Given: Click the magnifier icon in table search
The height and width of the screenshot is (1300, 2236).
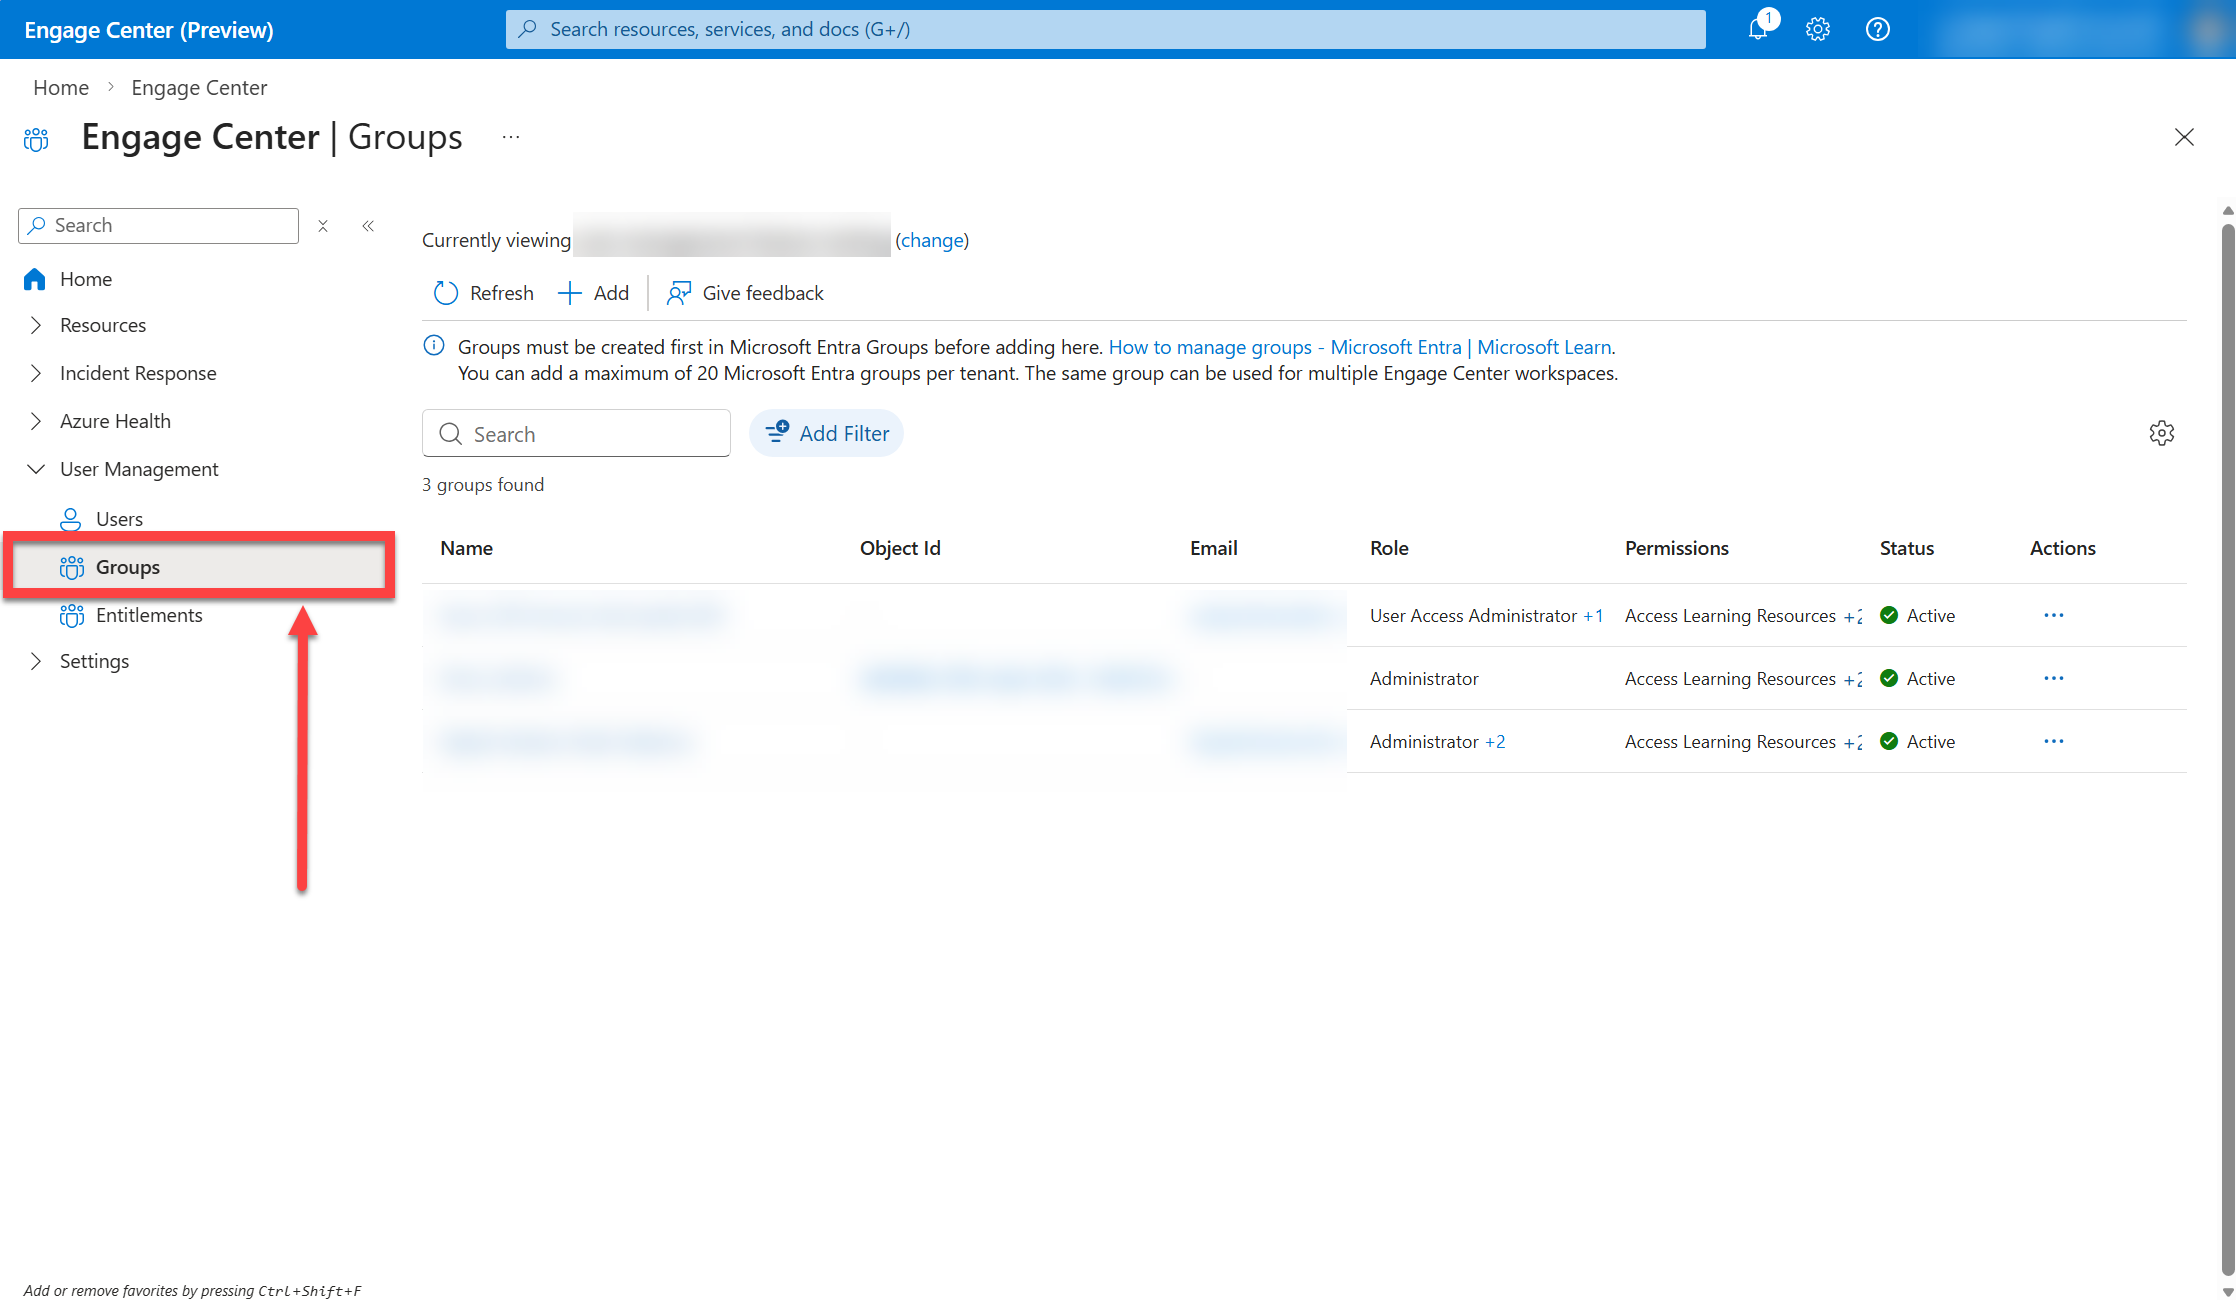Looking at the screenshot, I should pos(451,434).
